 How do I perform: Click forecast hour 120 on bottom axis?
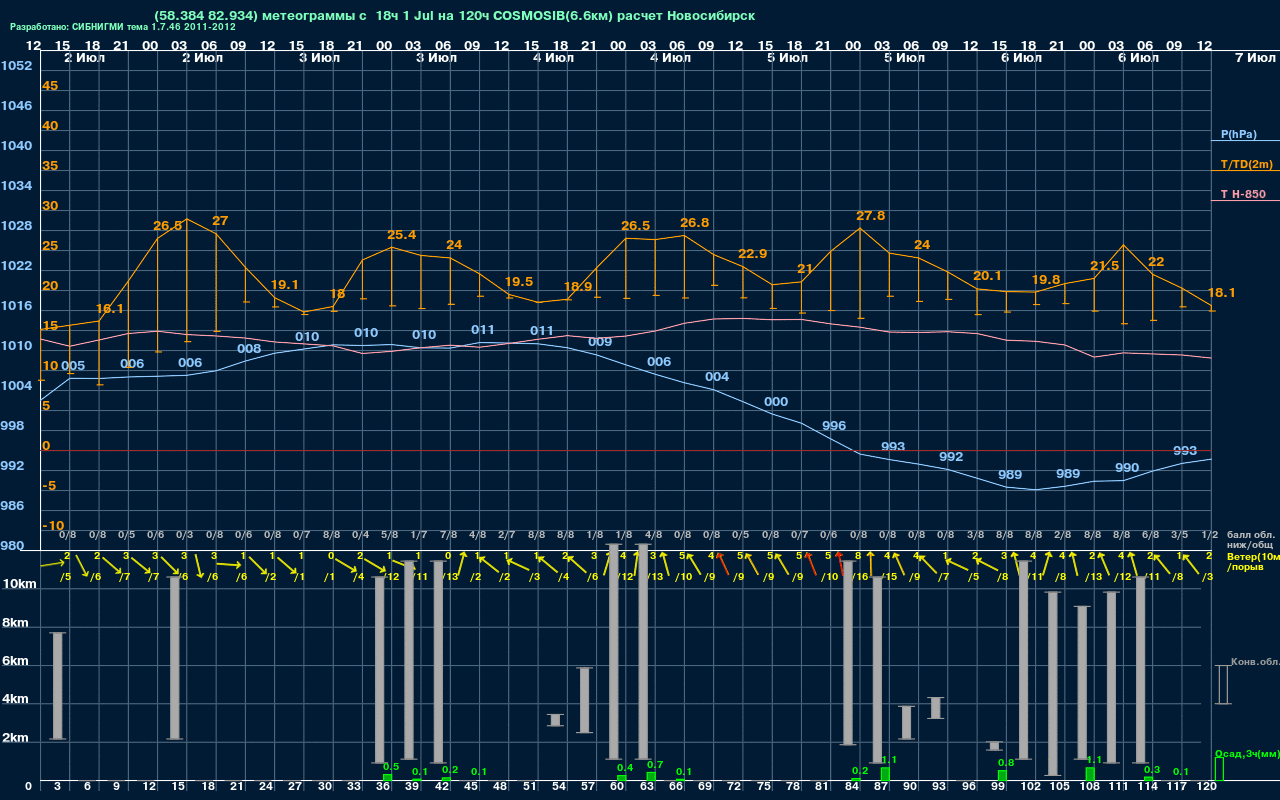(x=1206, y=787)
